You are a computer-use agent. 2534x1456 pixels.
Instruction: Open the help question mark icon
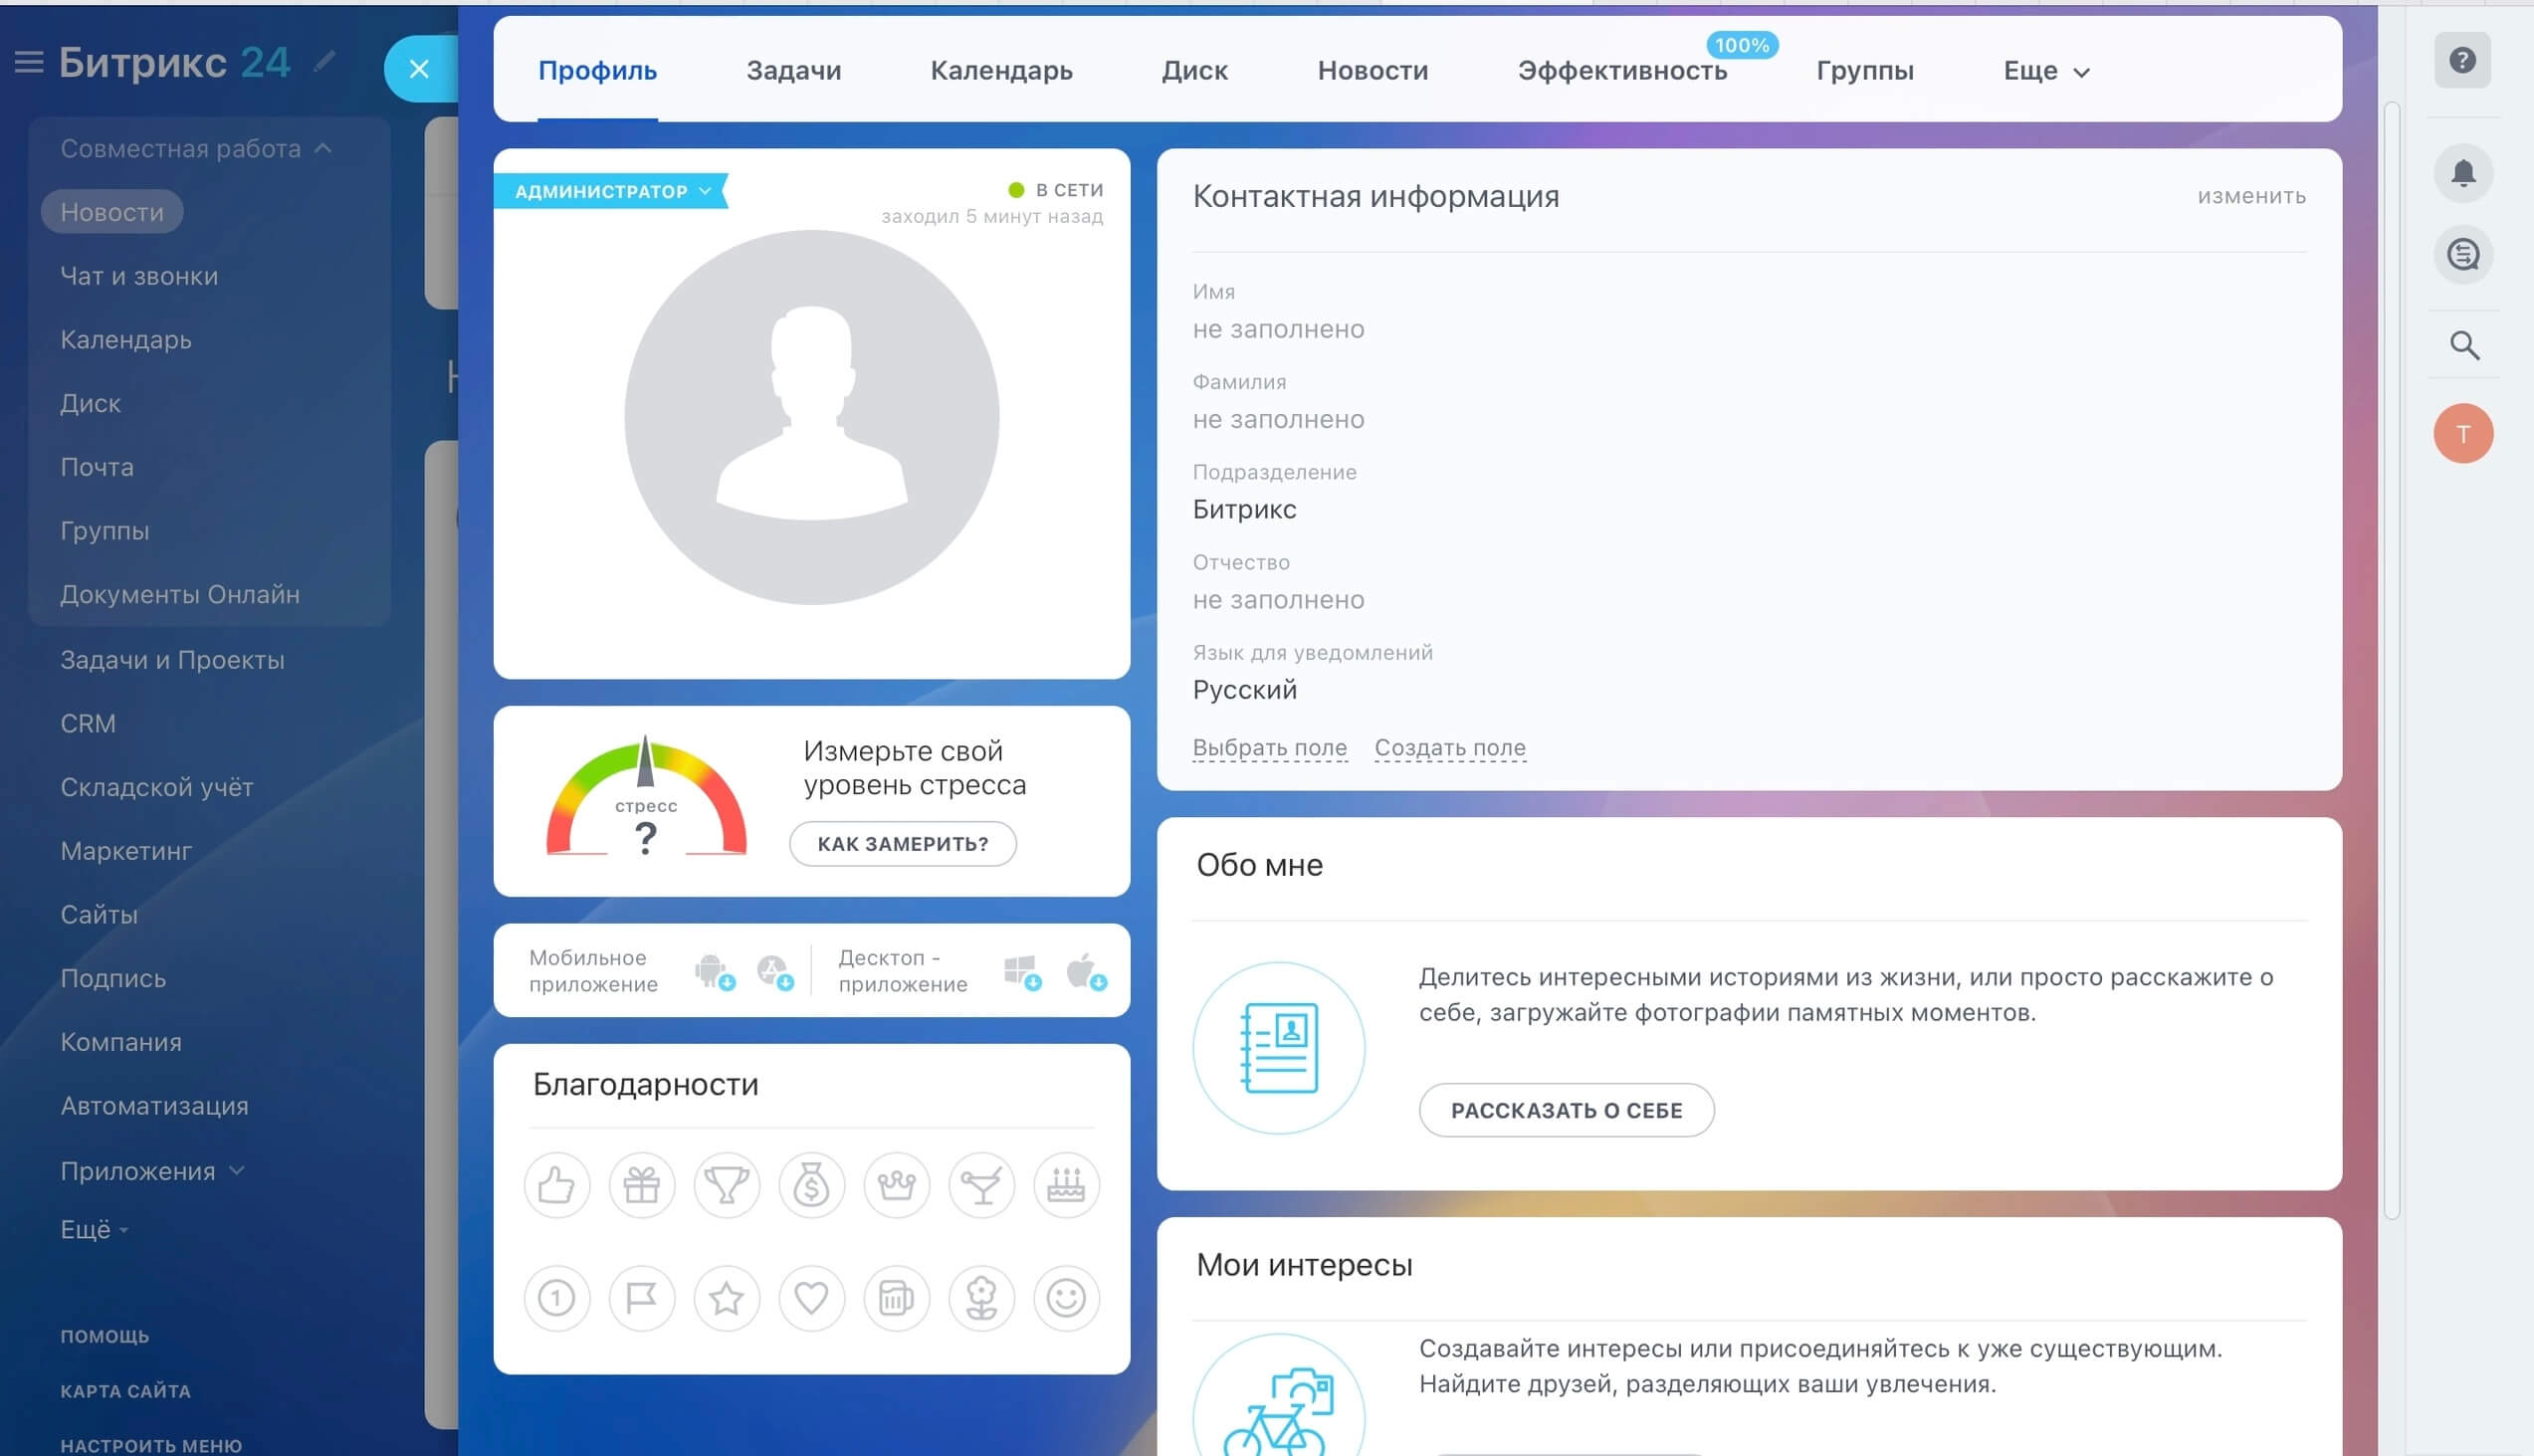tap(2462, 60)
